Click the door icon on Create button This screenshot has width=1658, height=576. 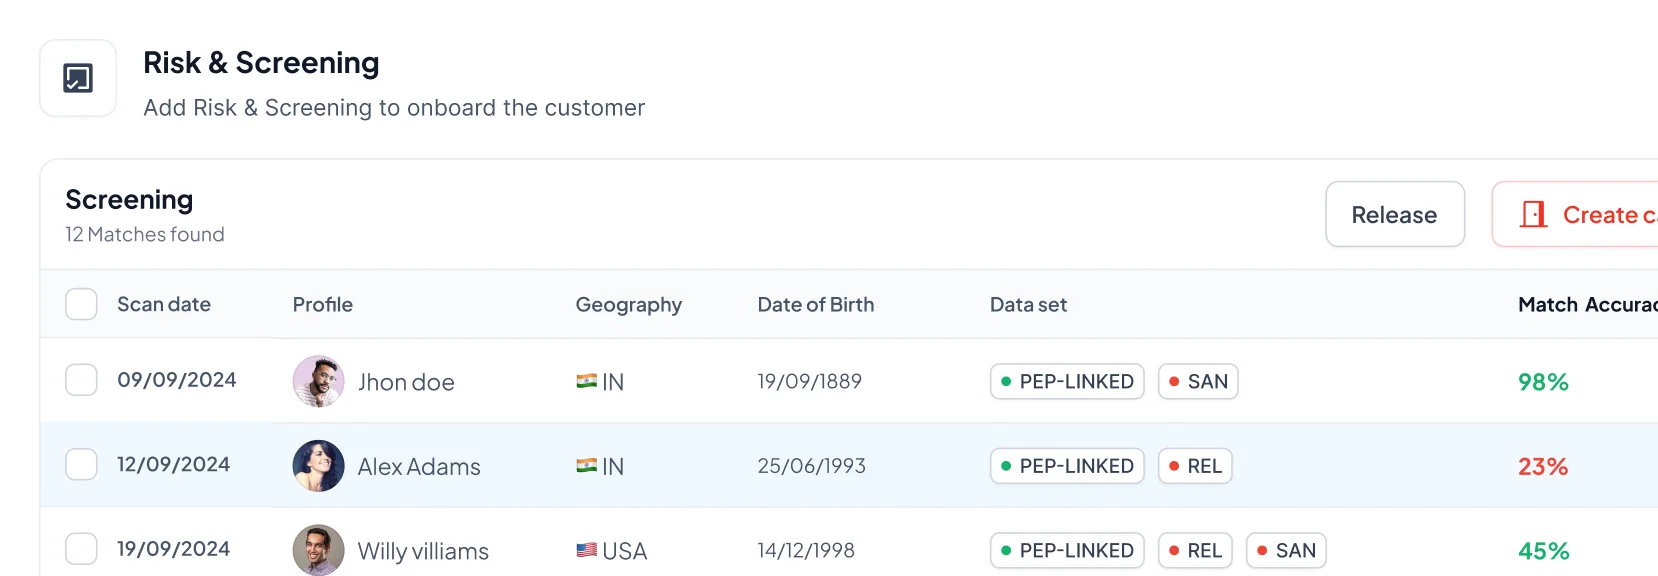tap(1533, 214)
